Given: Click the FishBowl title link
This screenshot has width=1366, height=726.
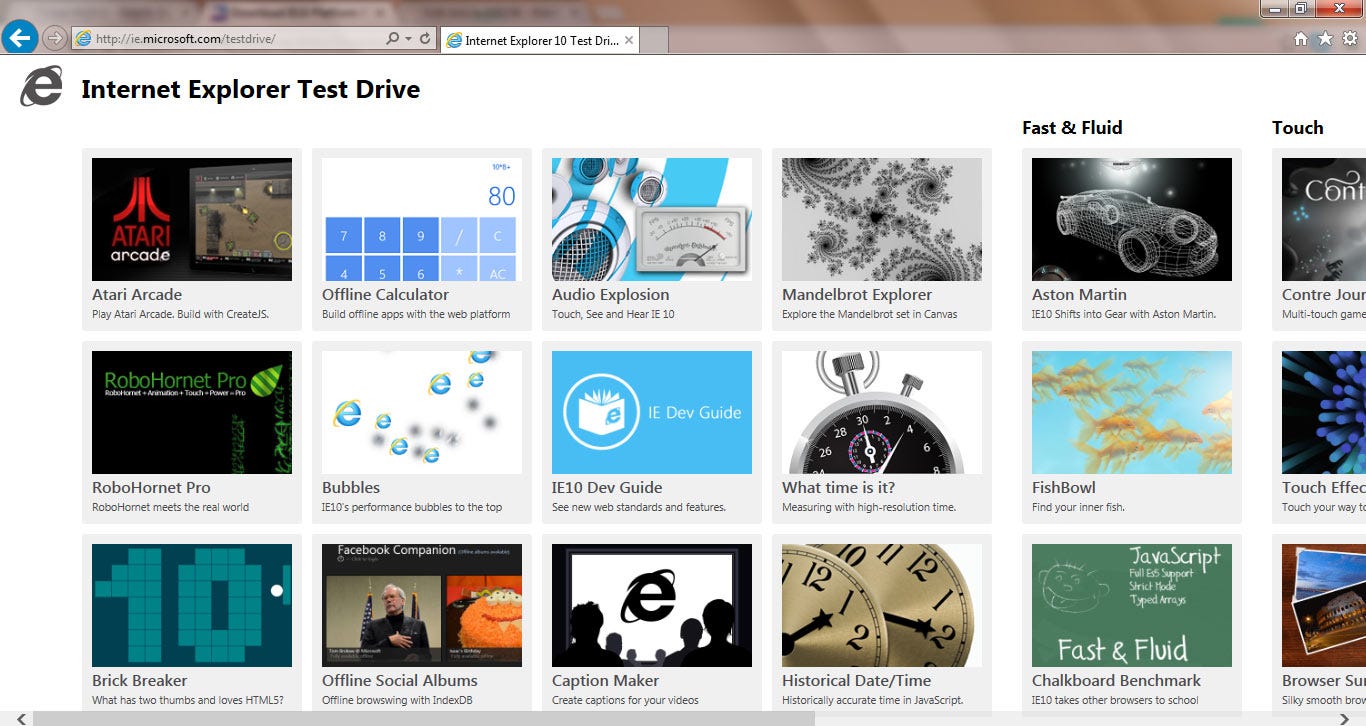Looking at the screenshot, I should (1064, 488).
